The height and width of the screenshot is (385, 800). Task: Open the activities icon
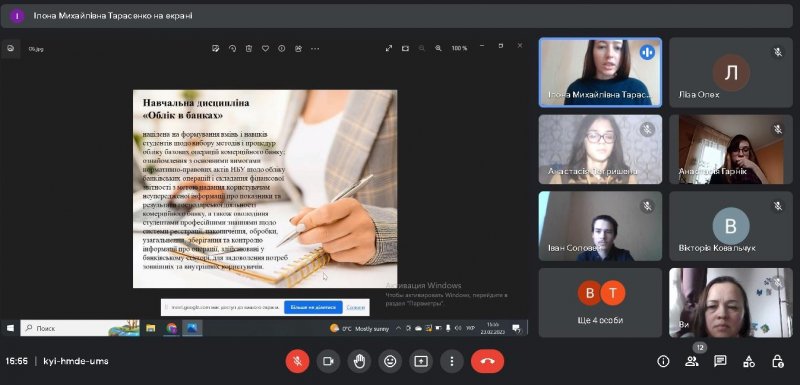tap(749, 362)
